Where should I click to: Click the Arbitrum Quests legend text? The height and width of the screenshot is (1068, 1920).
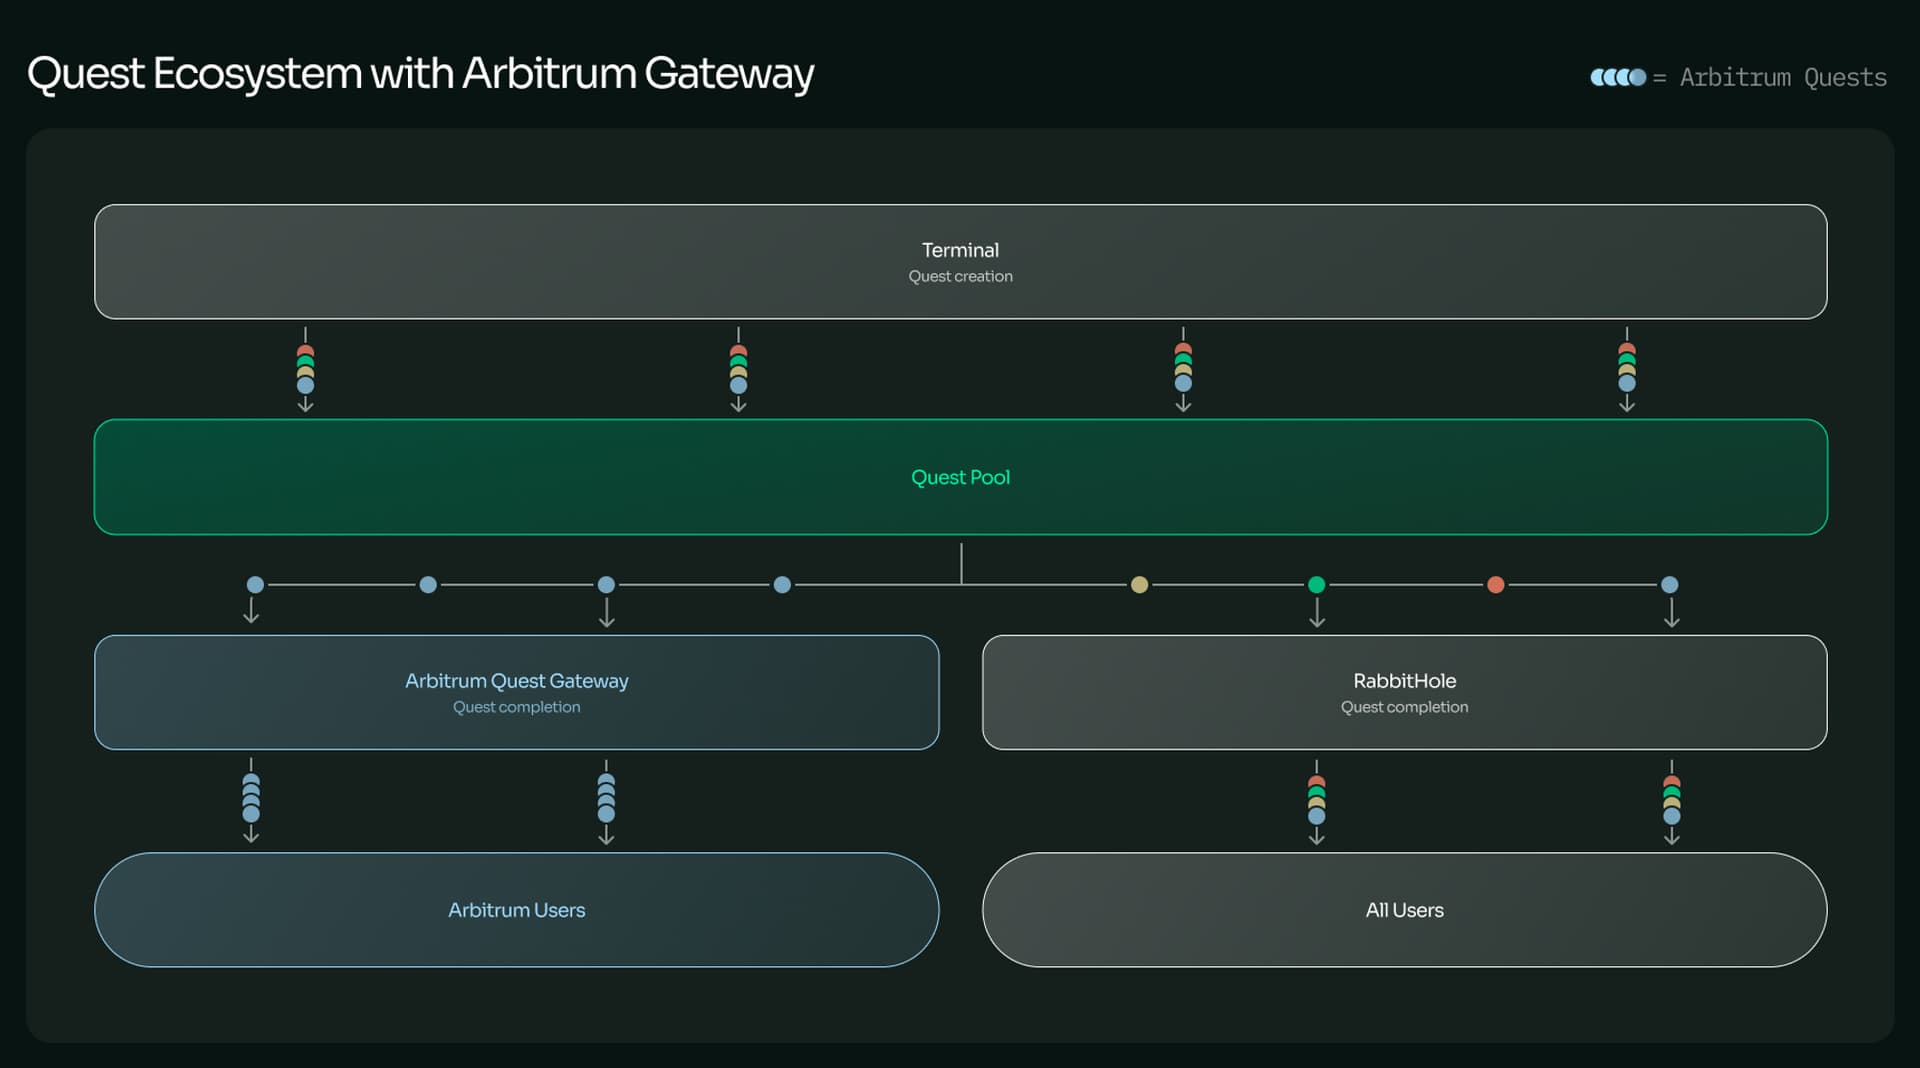tap(1783, 77)
